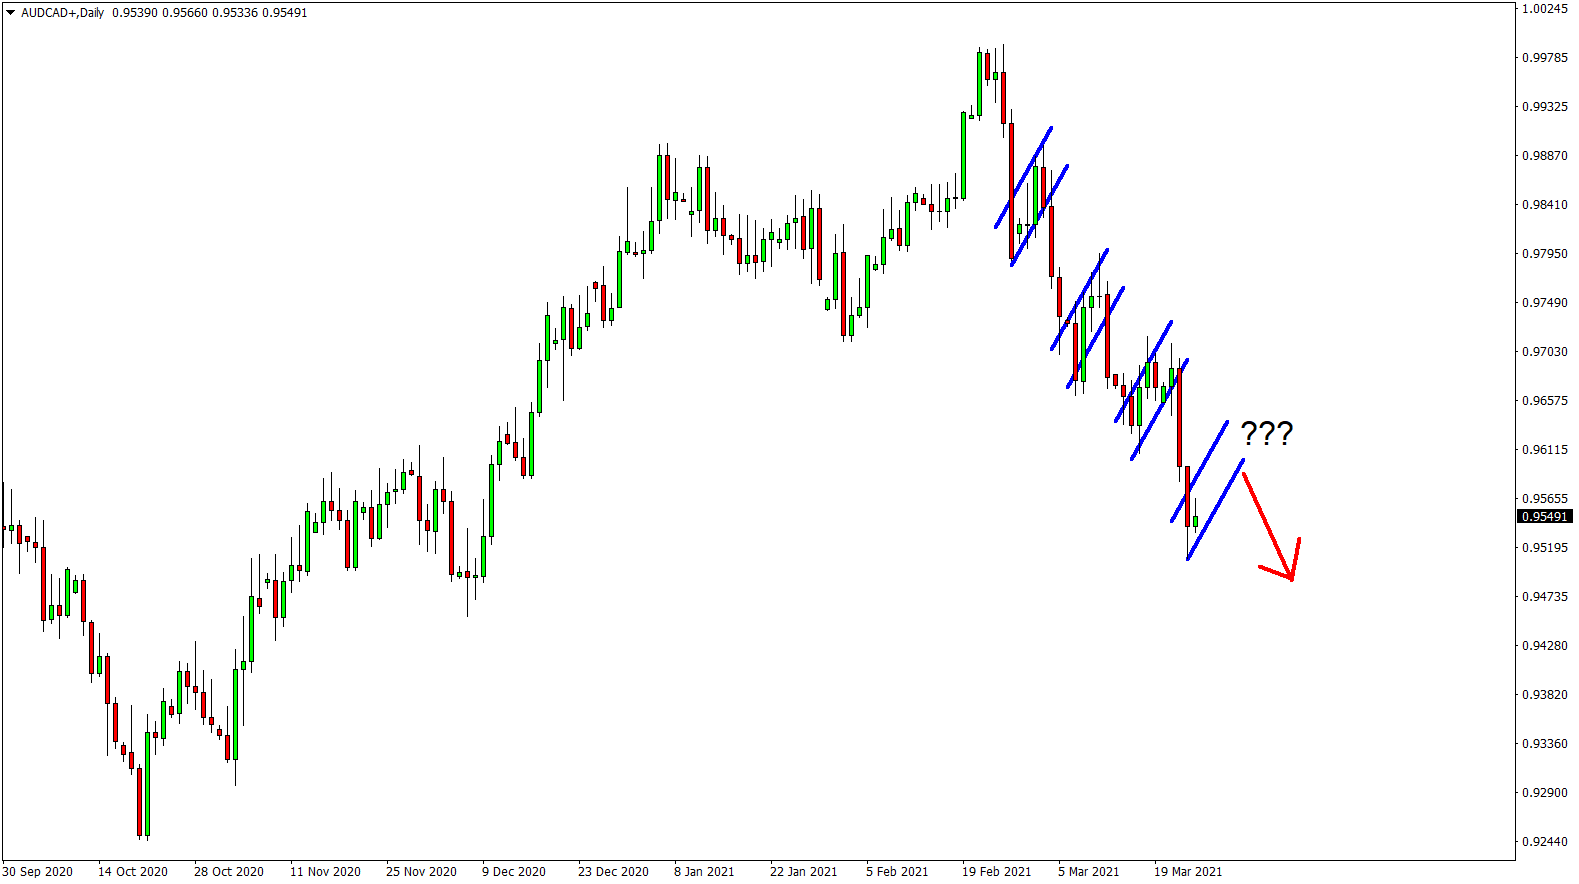Viewport: 1579px width, 884px height.
Task: Click the 0.92900 price scale label
Action: point(1545,793)
